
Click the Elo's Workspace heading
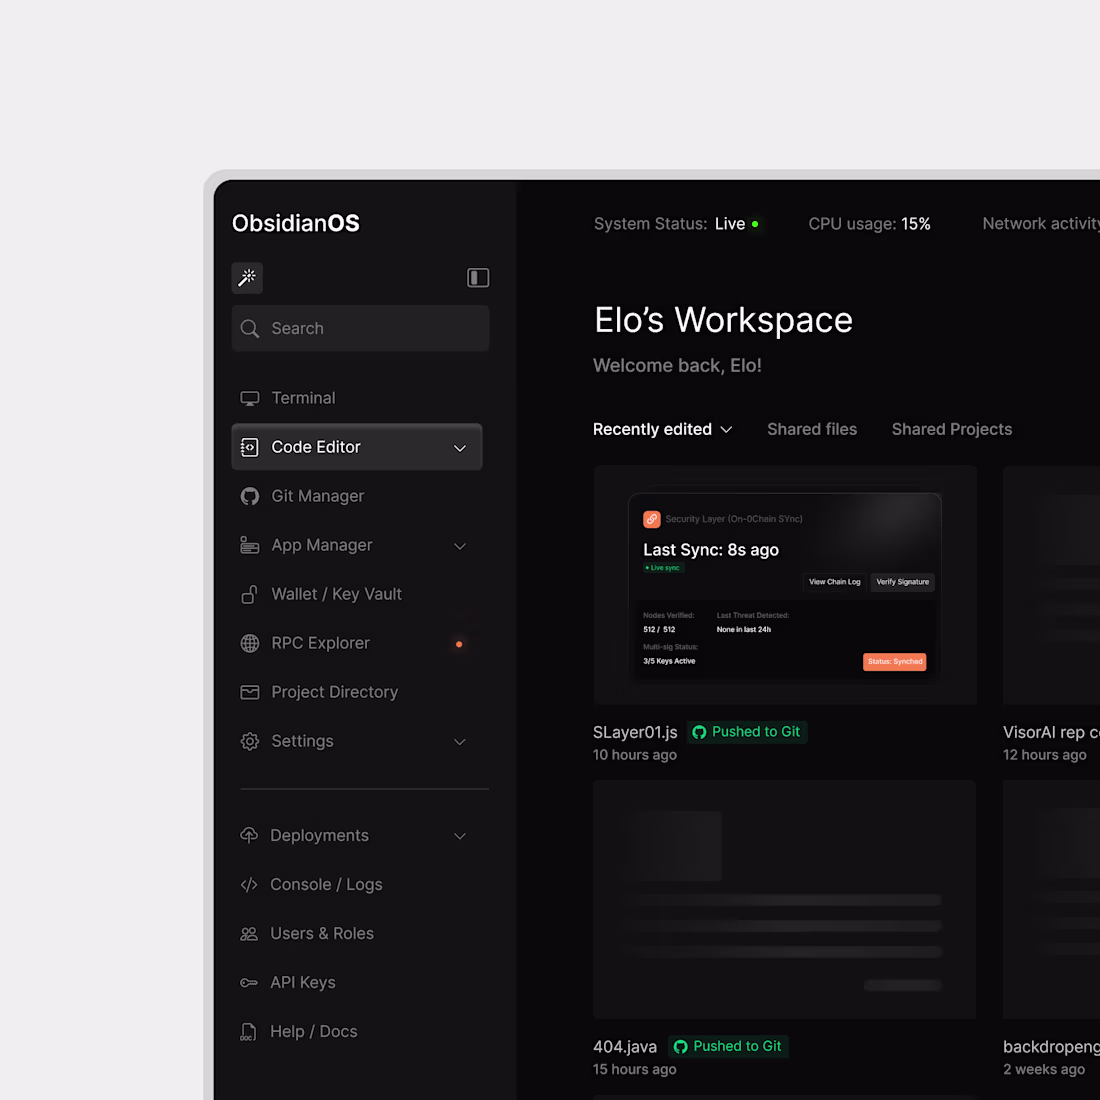(x=723, y=320)
